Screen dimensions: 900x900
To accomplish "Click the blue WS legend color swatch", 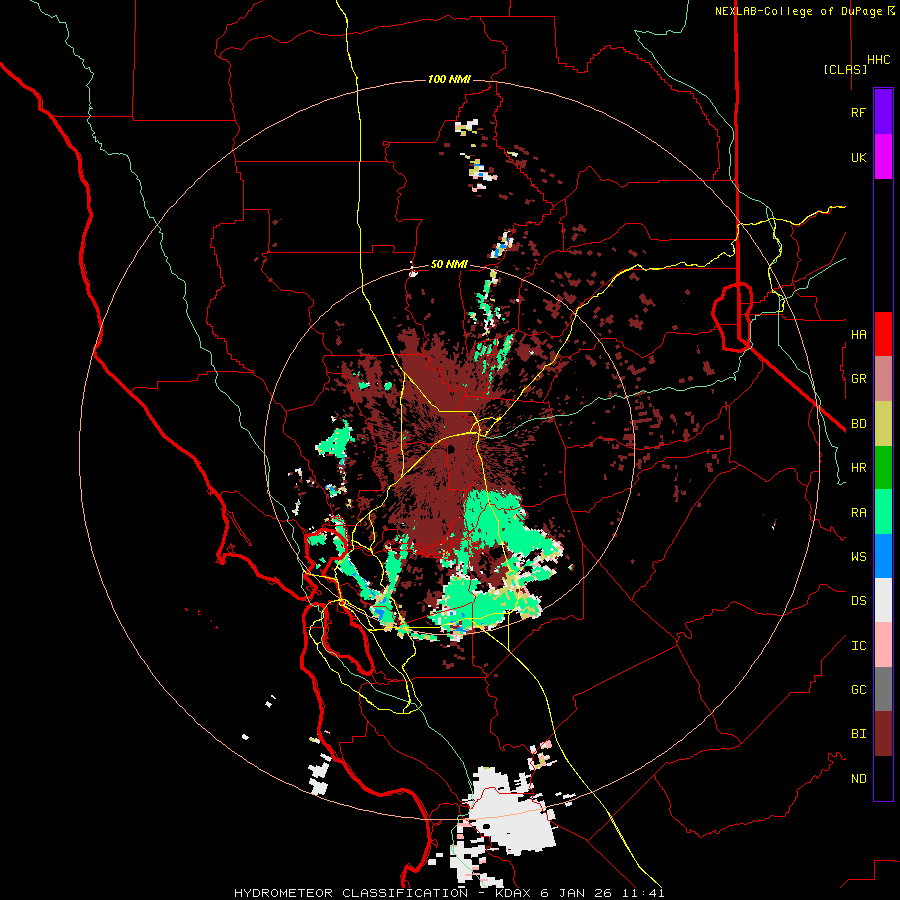I will pos(883,557).
